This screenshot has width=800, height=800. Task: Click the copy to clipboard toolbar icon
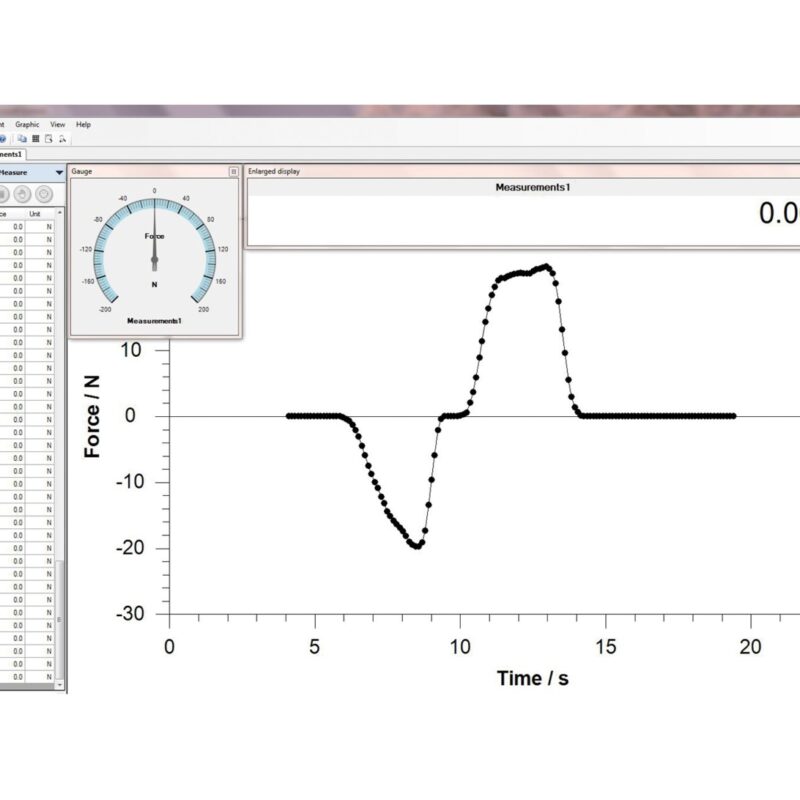[22, 138]
